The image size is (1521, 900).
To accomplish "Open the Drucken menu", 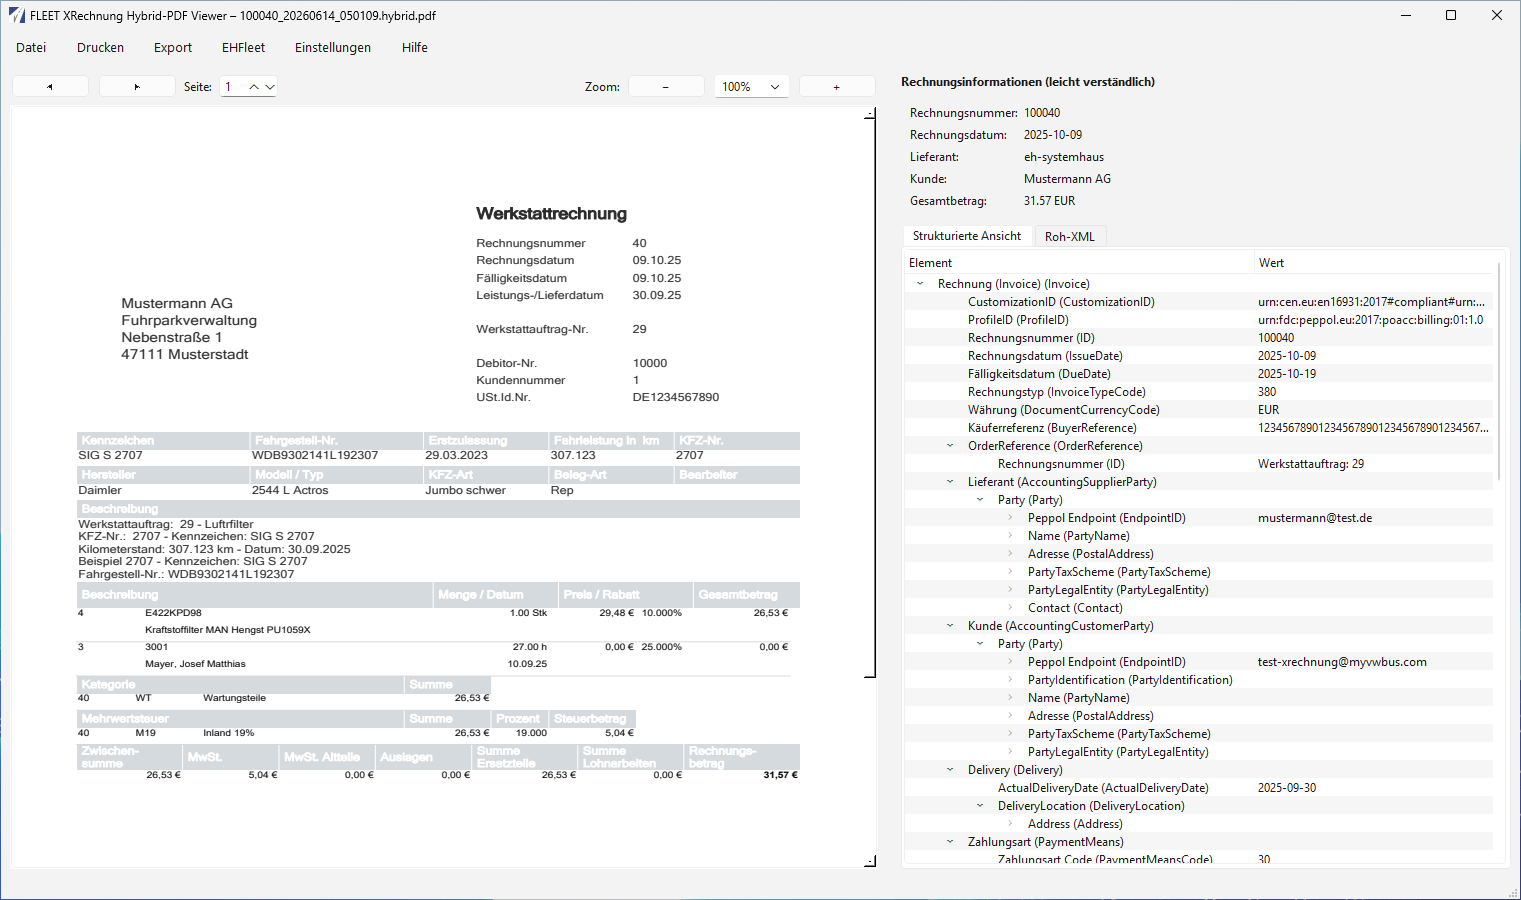I will (101, 47).
